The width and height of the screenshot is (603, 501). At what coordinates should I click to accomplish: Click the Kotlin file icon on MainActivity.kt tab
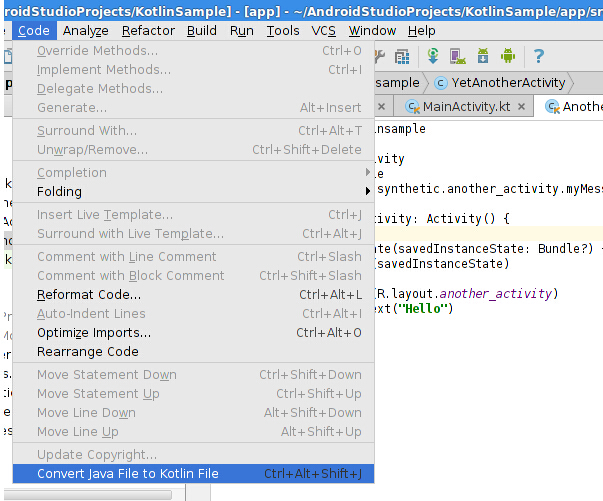pyautogui.click(x=412, y=107)
